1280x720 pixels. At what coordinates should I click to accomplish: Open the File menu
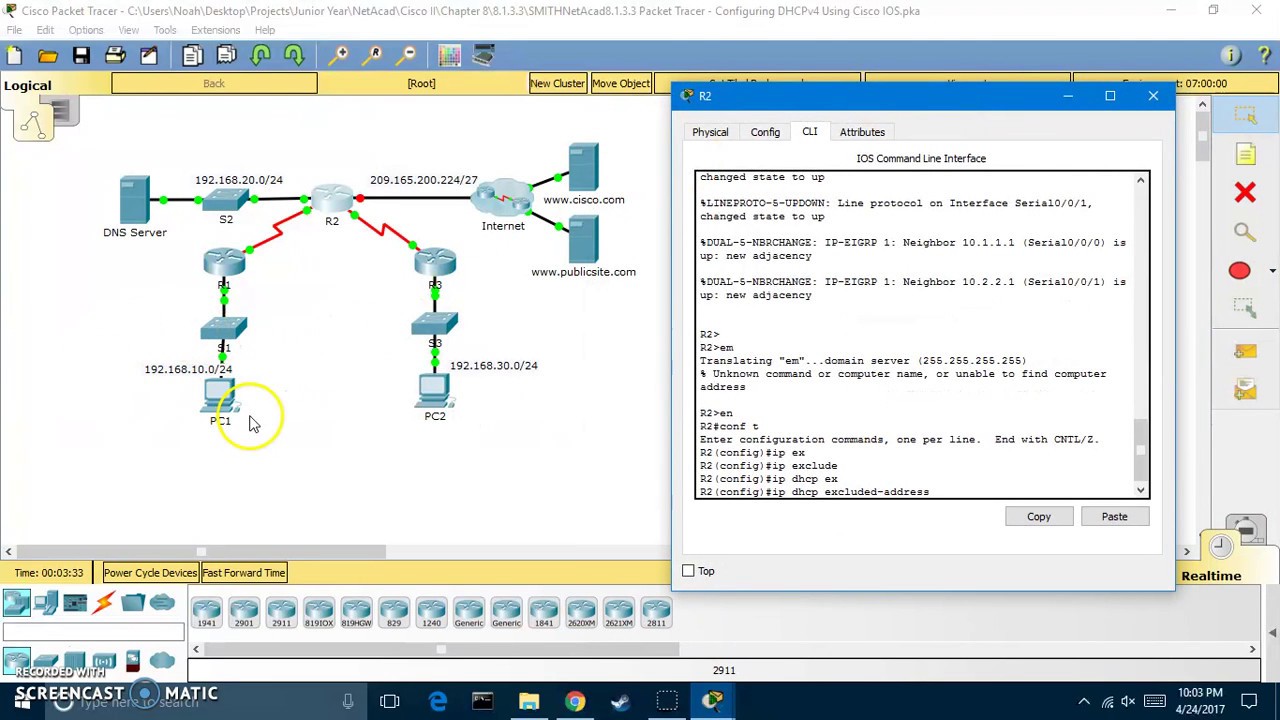pyautogui.click(x=14, y=30)
